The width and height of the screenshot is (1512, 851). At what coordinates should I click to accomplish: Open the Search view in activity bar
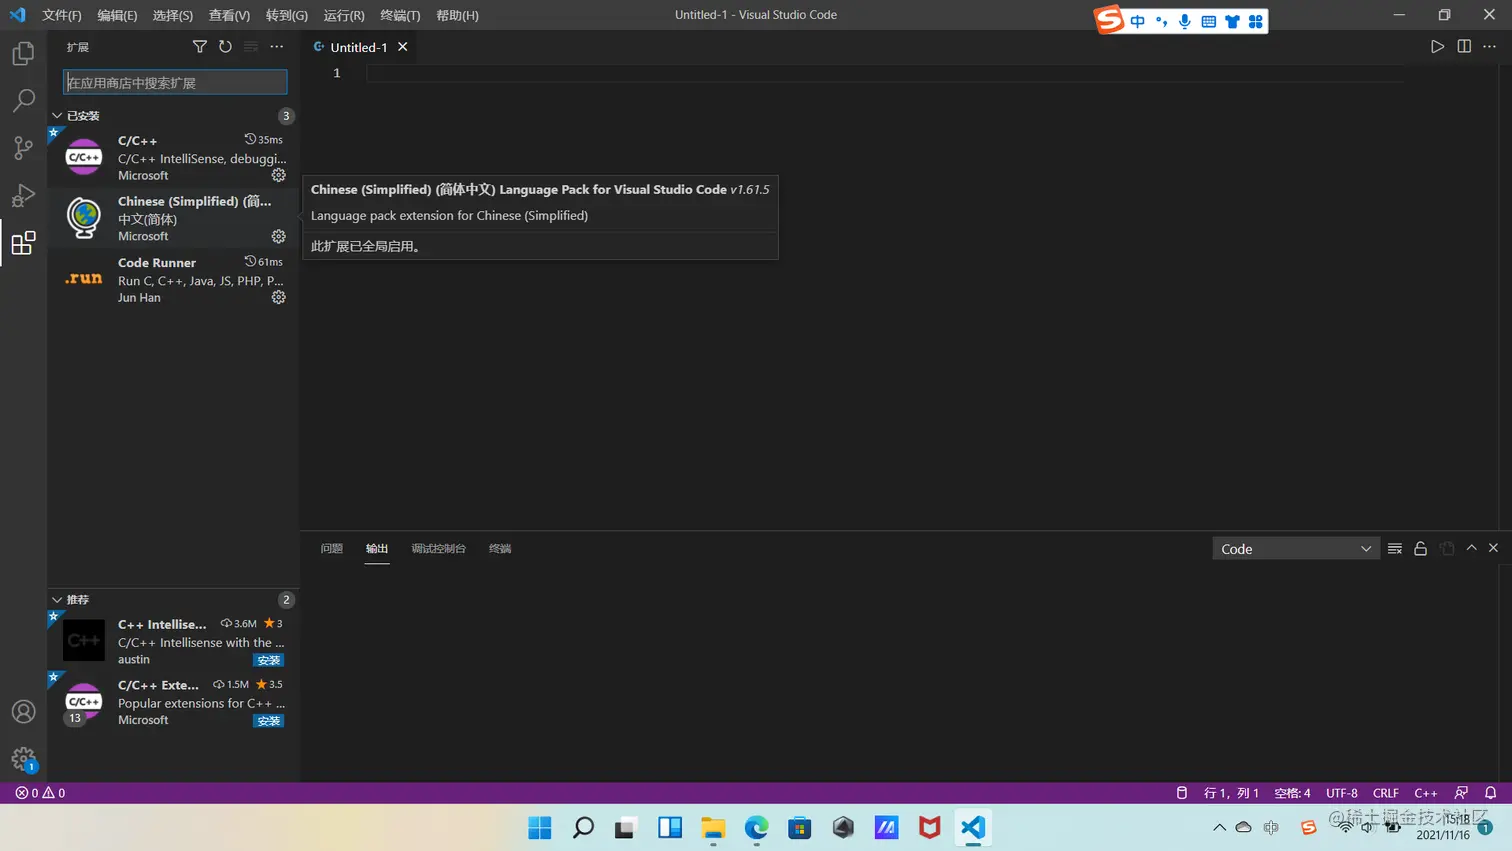23,100
